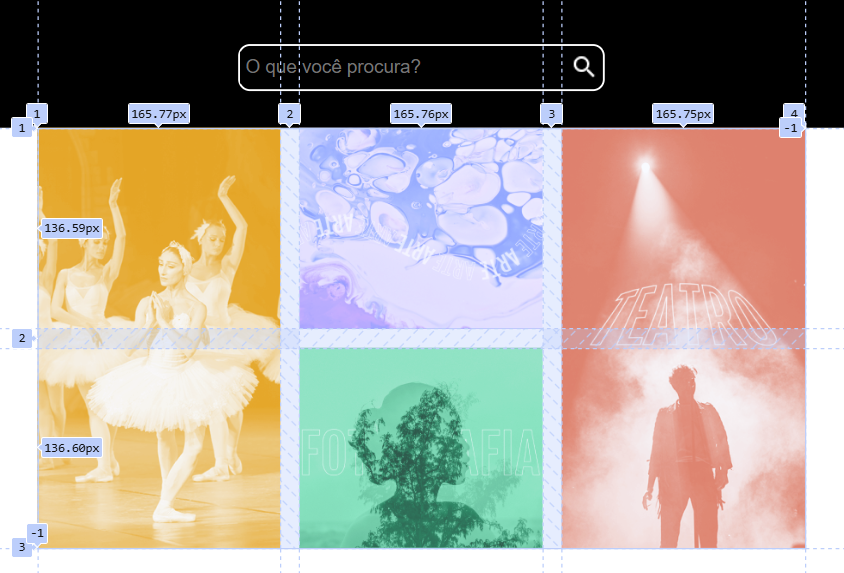
Task: Click the magnifying glass search icon
Action: pyautogui.click(x=583, y=67)
